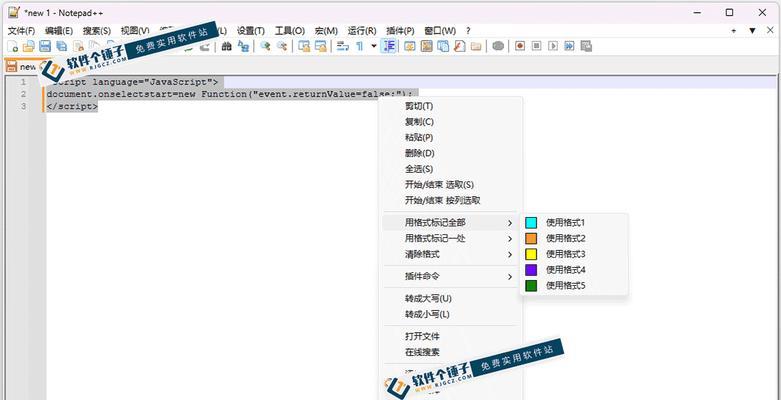Open the 宏(M) menu

[326, 30]
